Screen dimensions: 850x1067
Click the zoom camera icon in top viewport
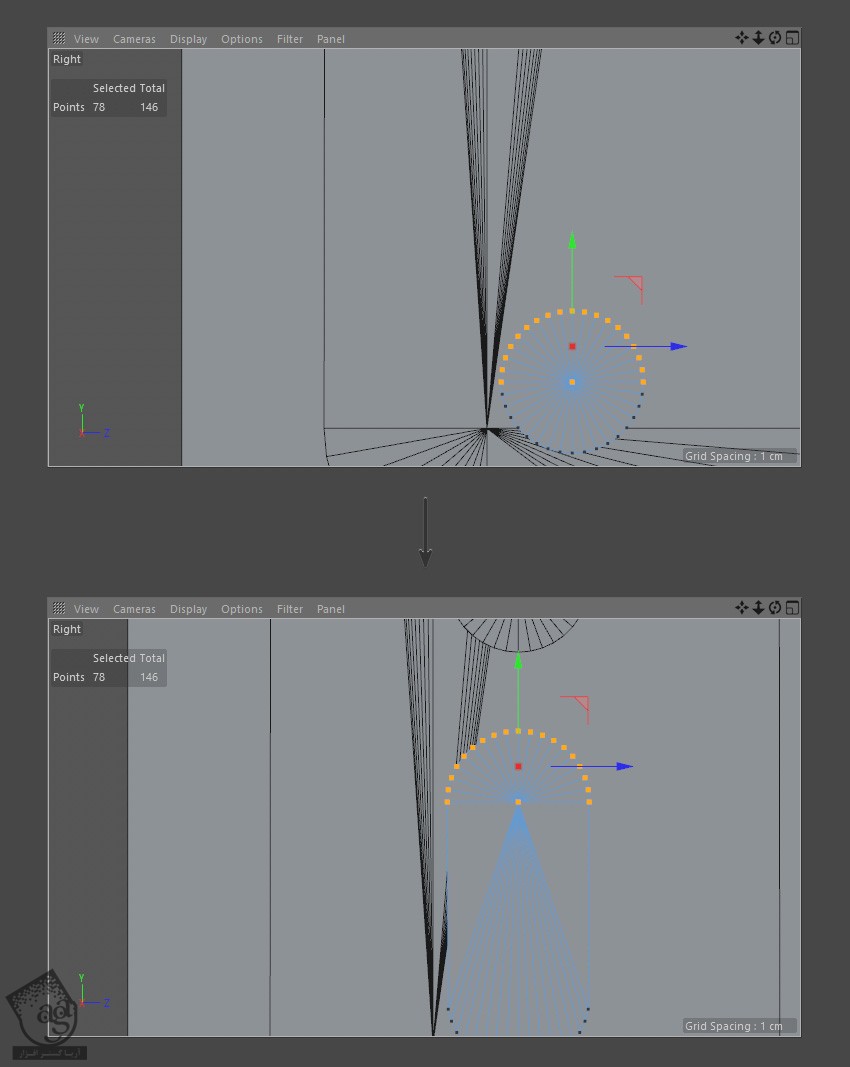coord(758,38)
